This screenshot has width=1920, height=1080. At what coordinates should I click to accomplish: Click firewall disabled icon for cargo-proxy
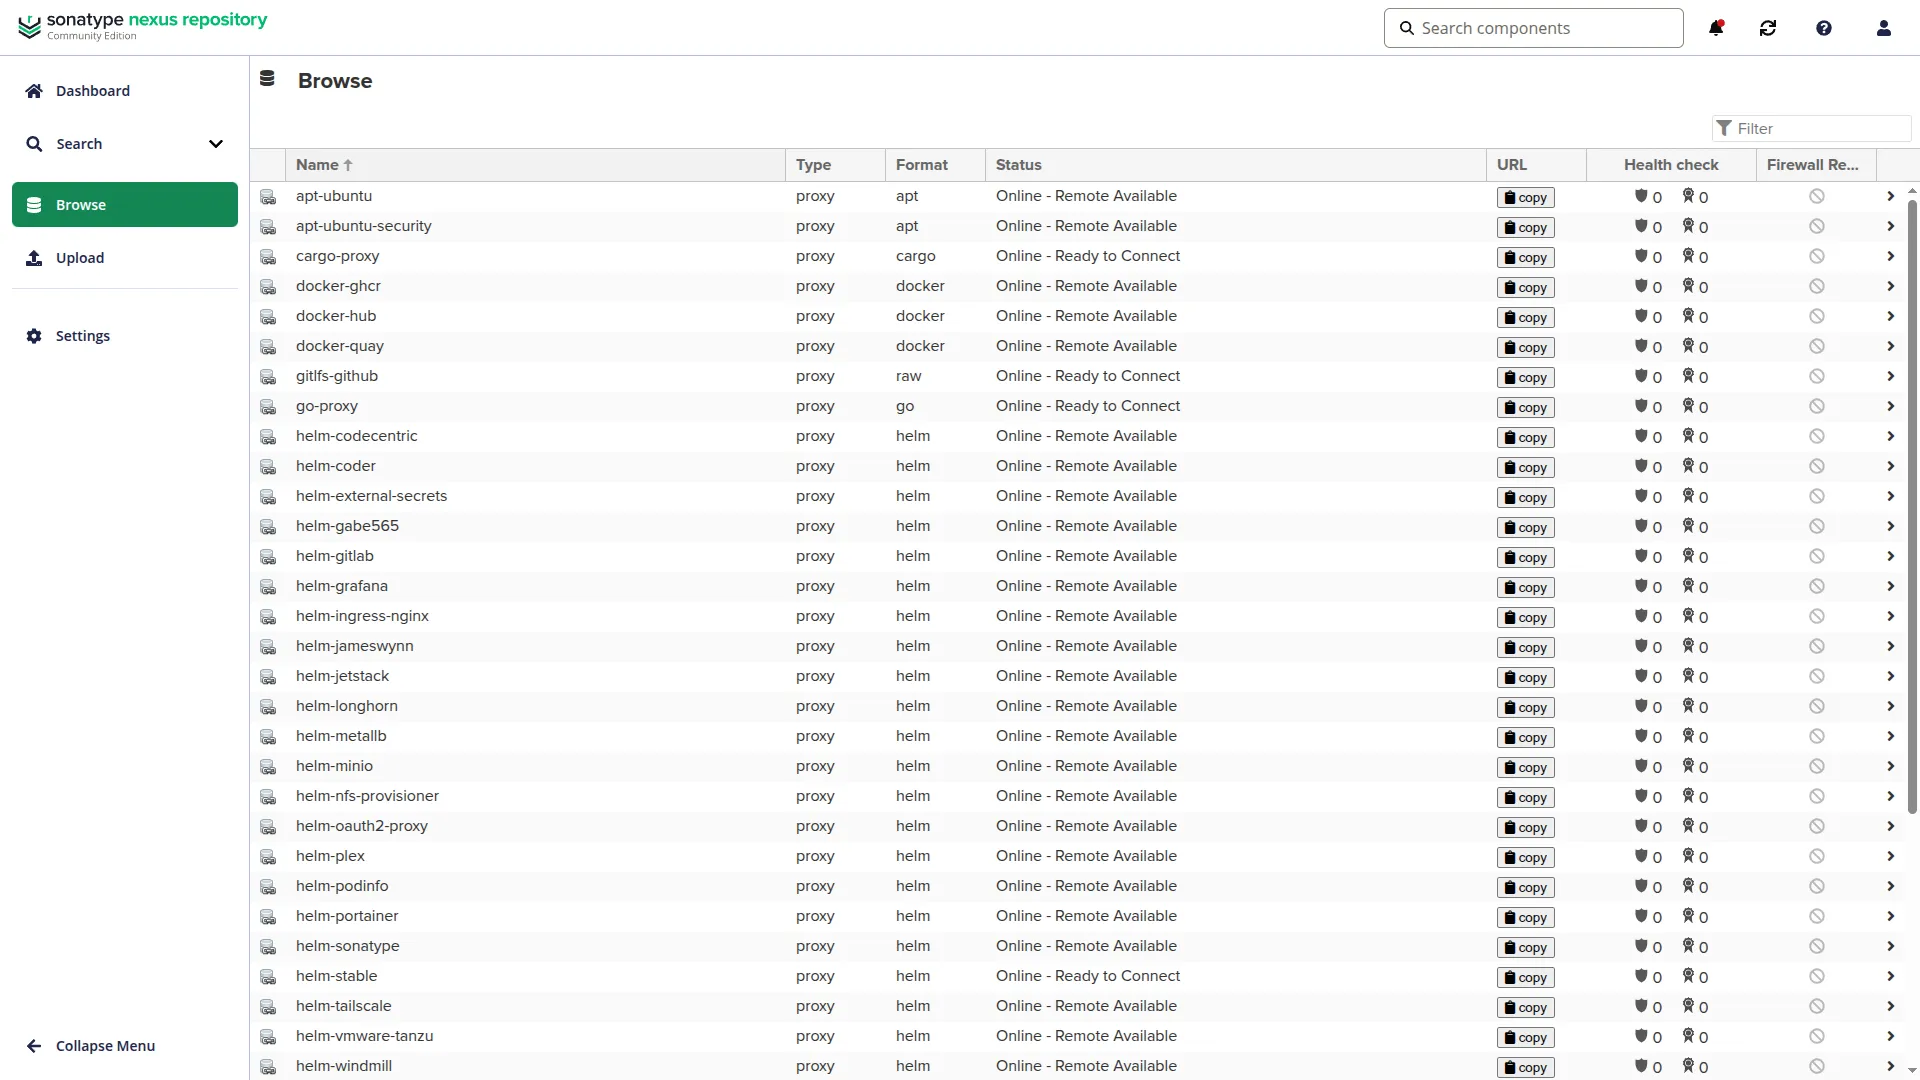[1817, 256]
